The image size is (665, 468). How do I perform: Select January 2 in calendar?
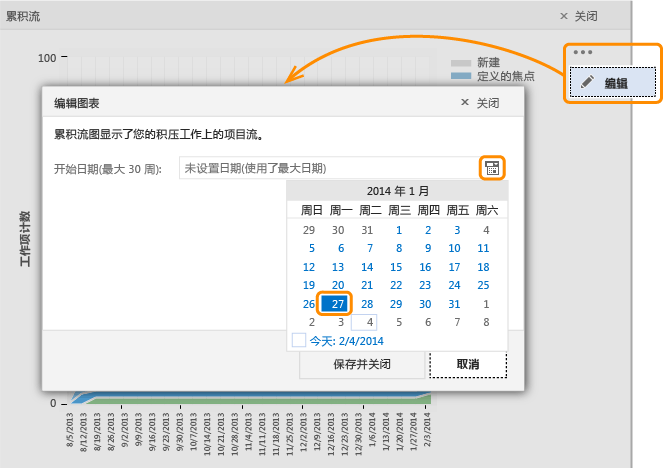pos(428,230)
